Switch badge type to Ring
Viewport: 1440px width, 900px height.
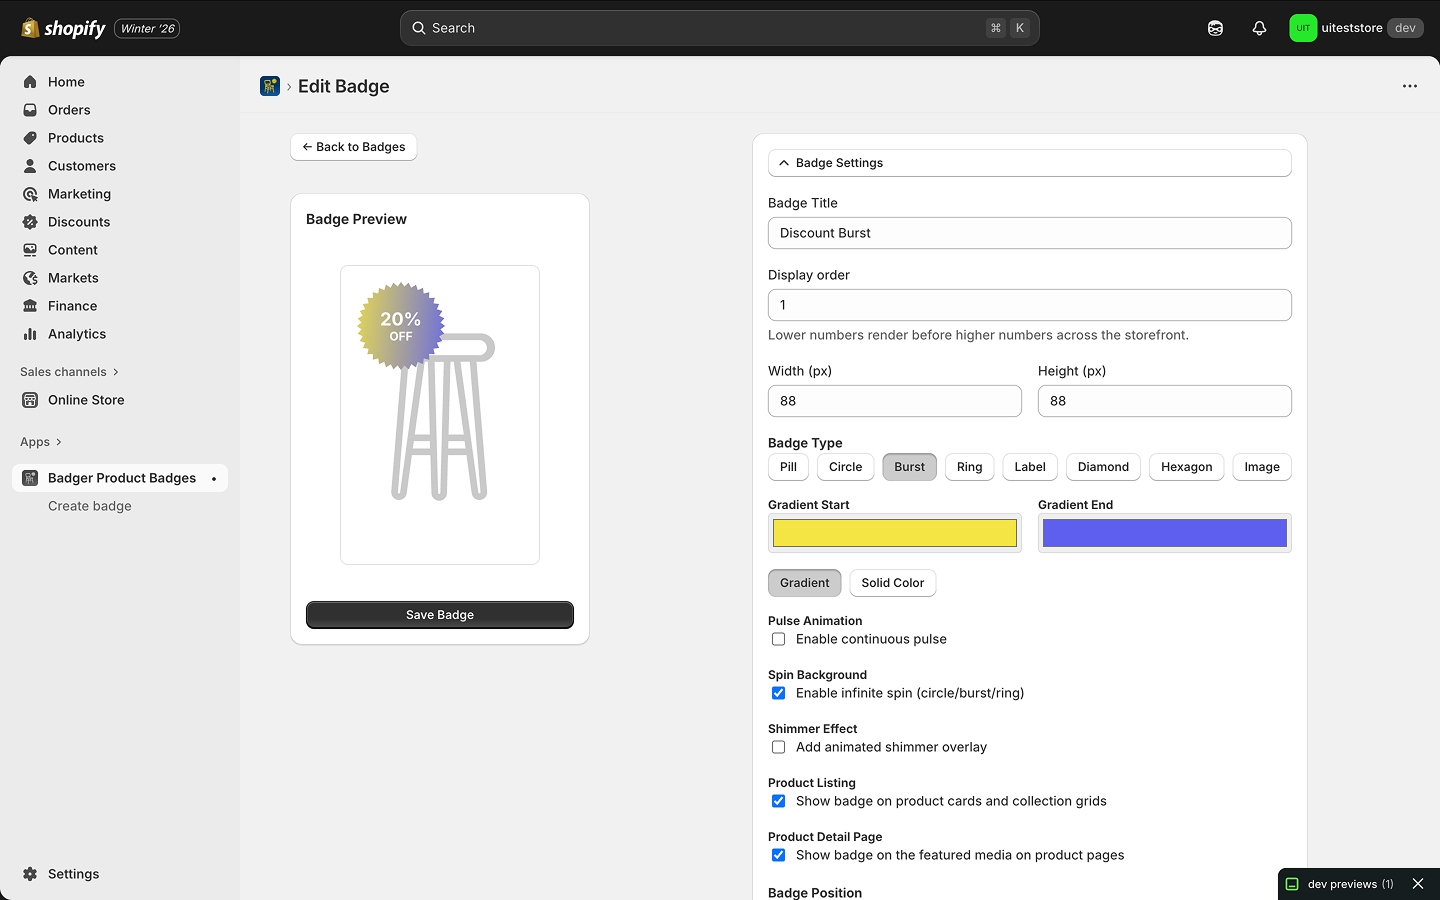point(968,467)
